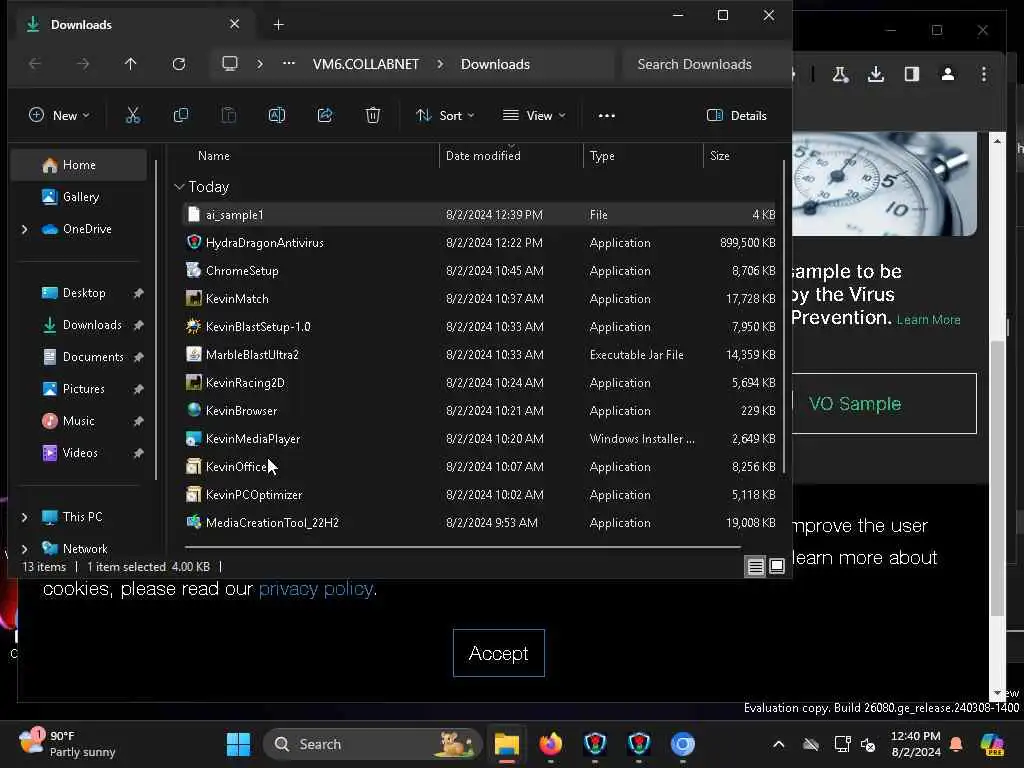Screen dimensions: 1024x768
Task: Click the Refresh icon
Action: point(178,64)
